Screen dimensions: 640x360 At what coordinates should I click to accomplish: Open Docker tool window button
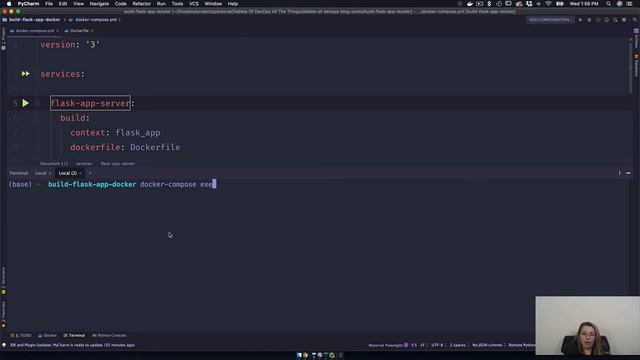(47, 336)
